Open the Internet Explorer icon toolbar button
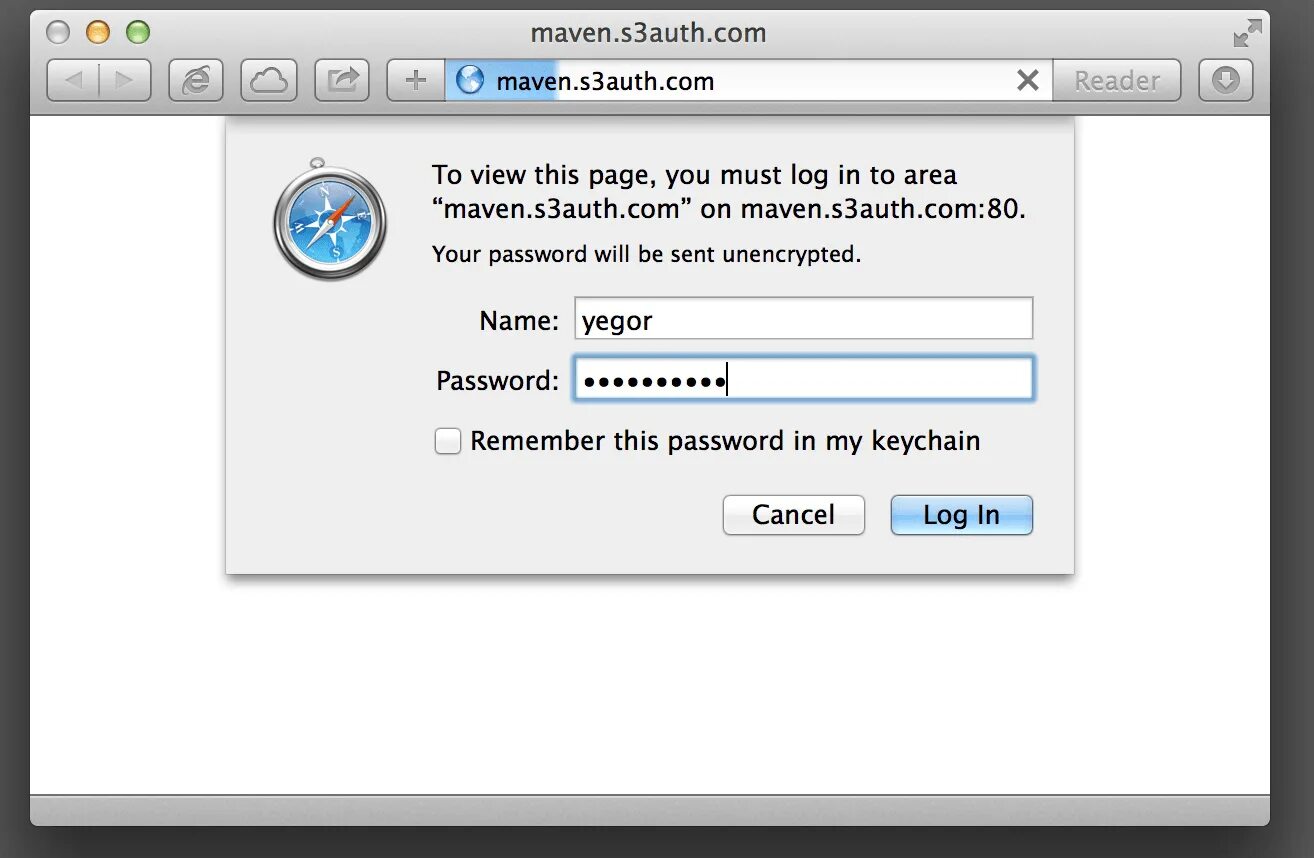Screen dimensions: 1314x858 196,80
